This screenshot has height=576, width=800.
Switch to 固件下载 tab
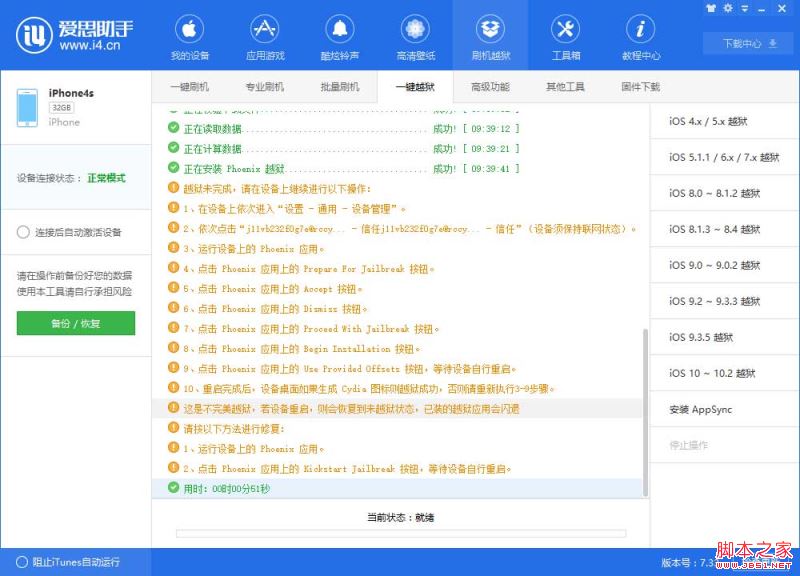coord(641,87)
